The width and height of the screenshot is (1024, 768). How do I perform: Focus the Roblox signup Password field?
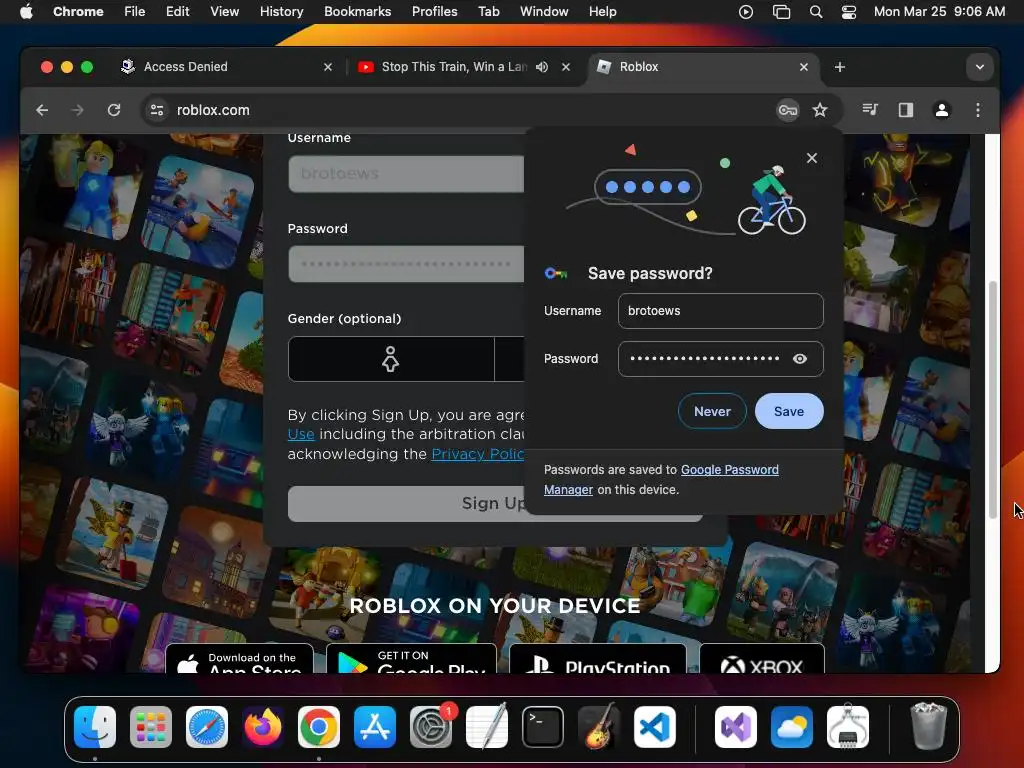[406, 264]
